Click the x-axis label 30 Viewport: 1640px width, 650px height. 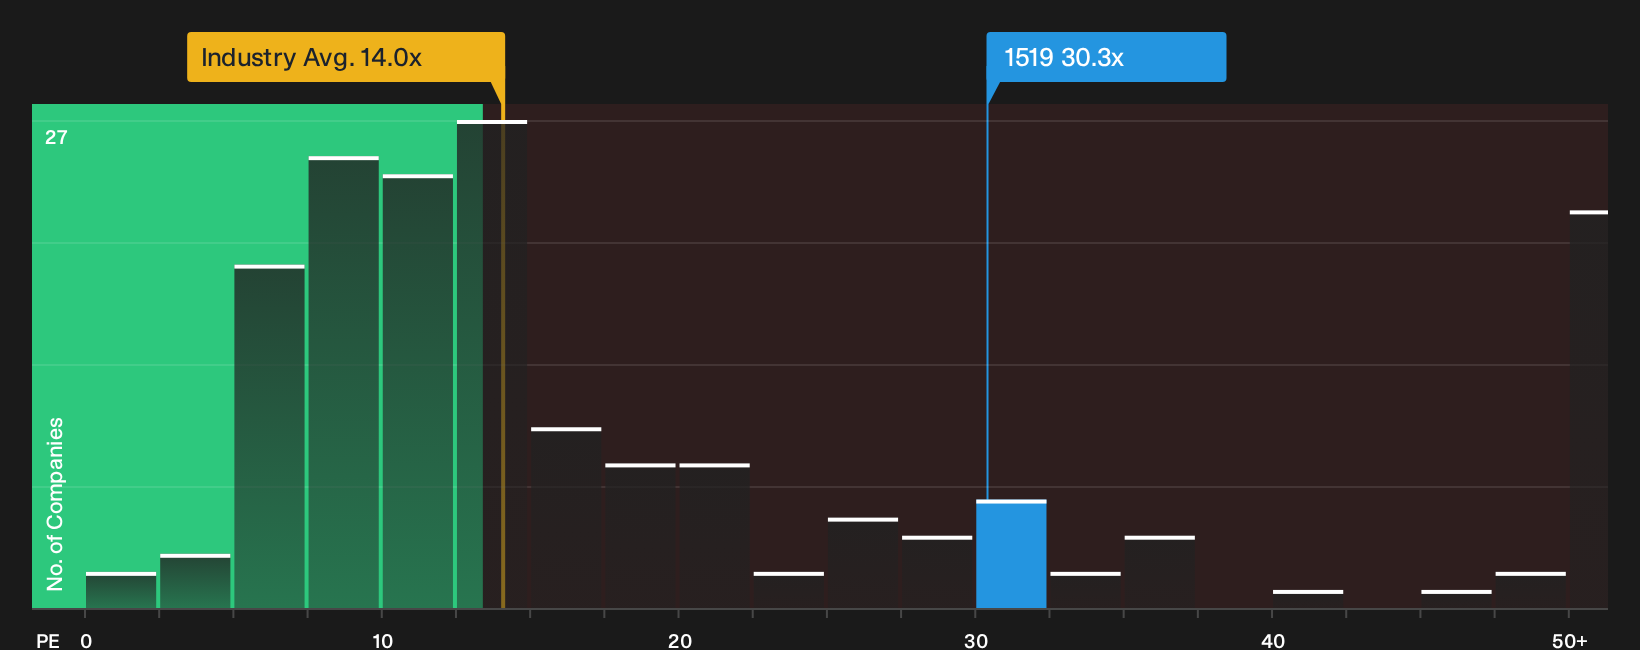pyautogui.click(x=976, y=641)
